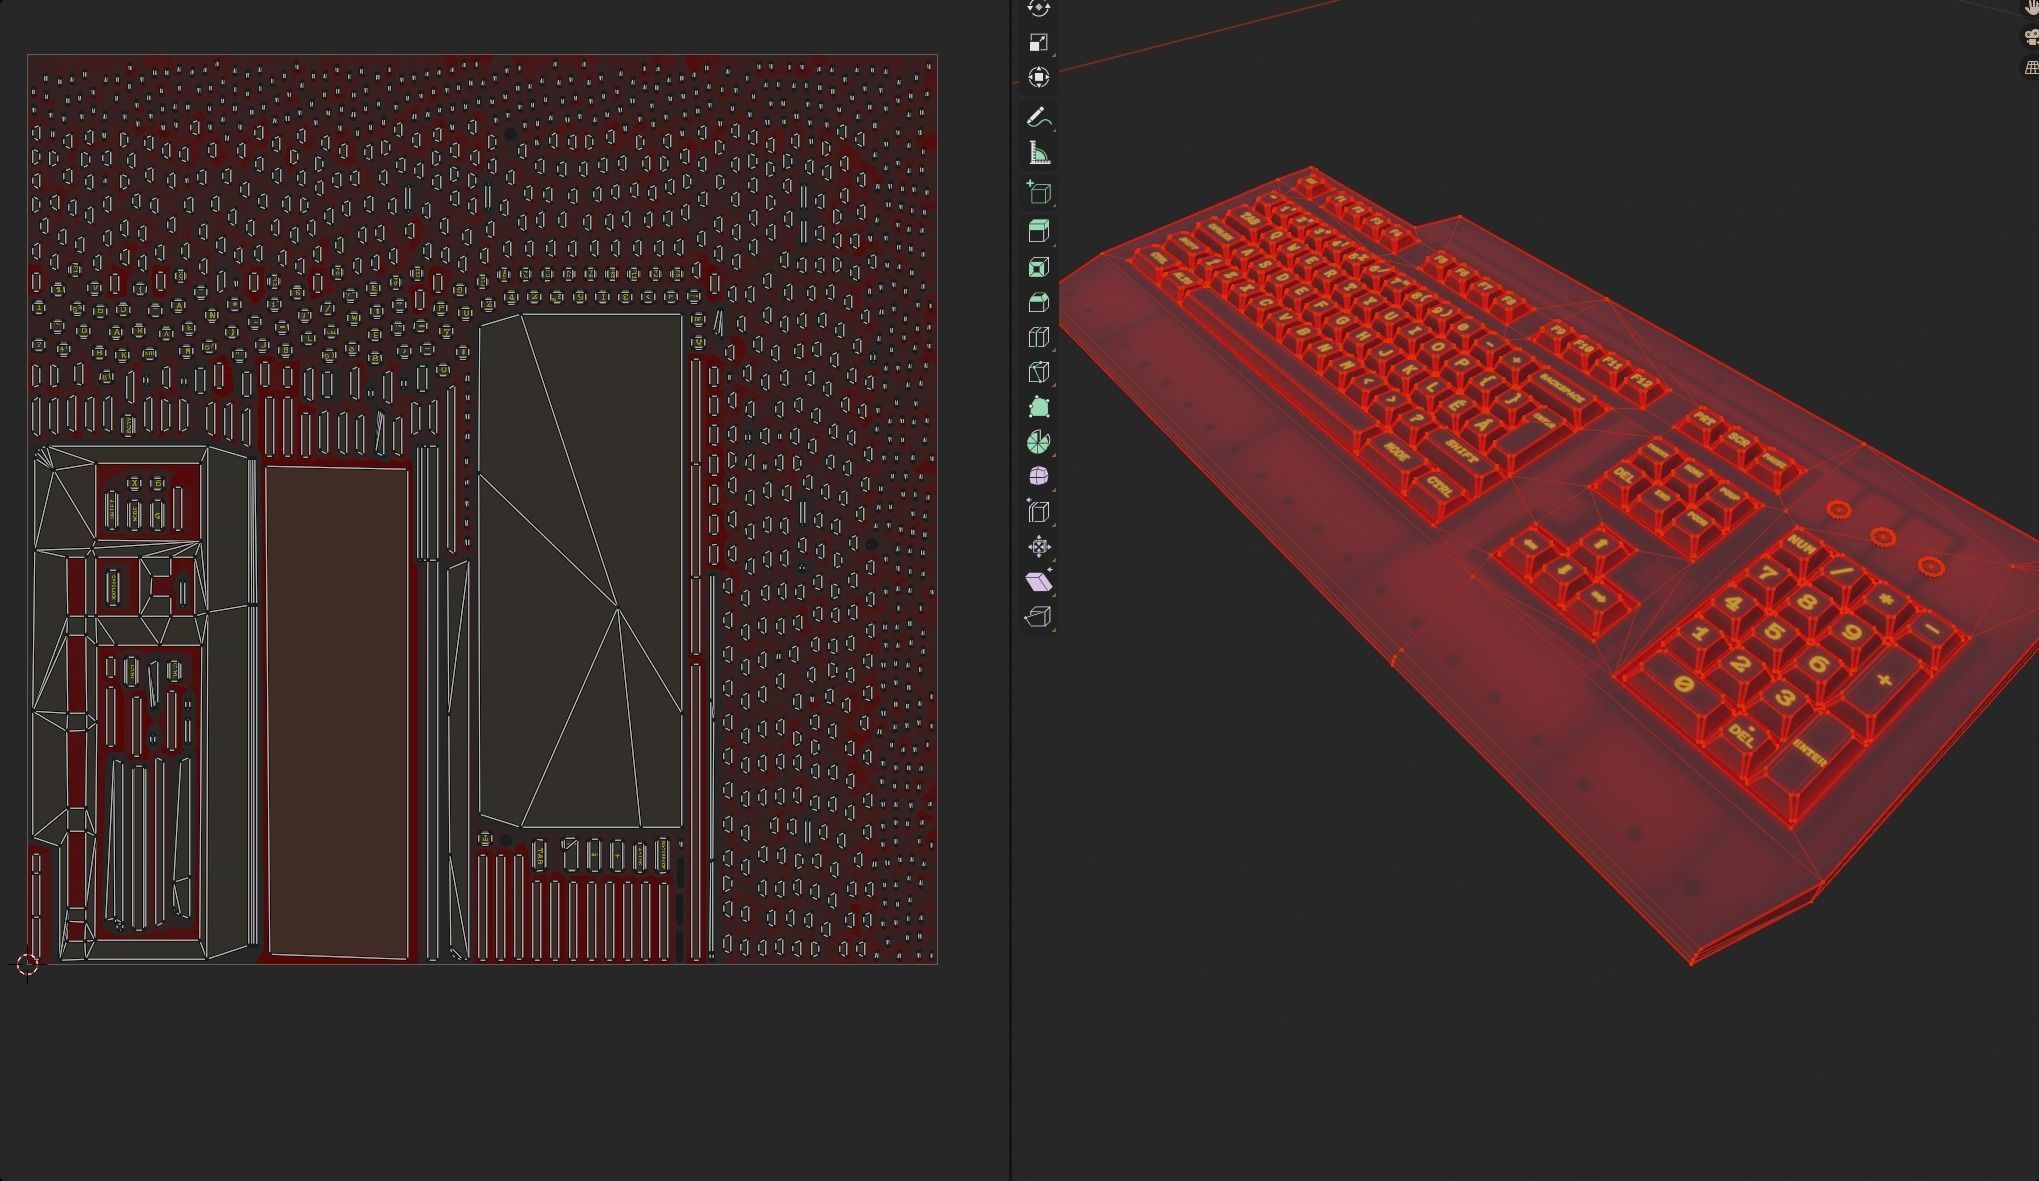The width and height of the screenshot is (2039, 1181).
Task: Click the large plain rectangular UV island
Action: [337, 713]
